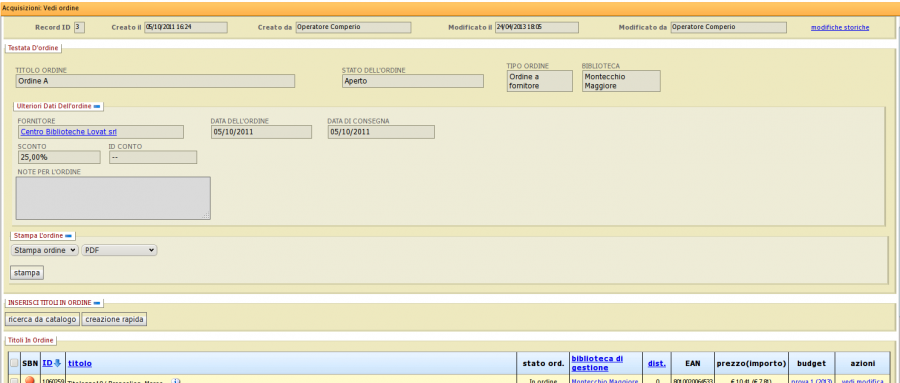Viewport: 900px width, 383px height.
Task: Click the EAN column header
Action: [x=692, y=363]
